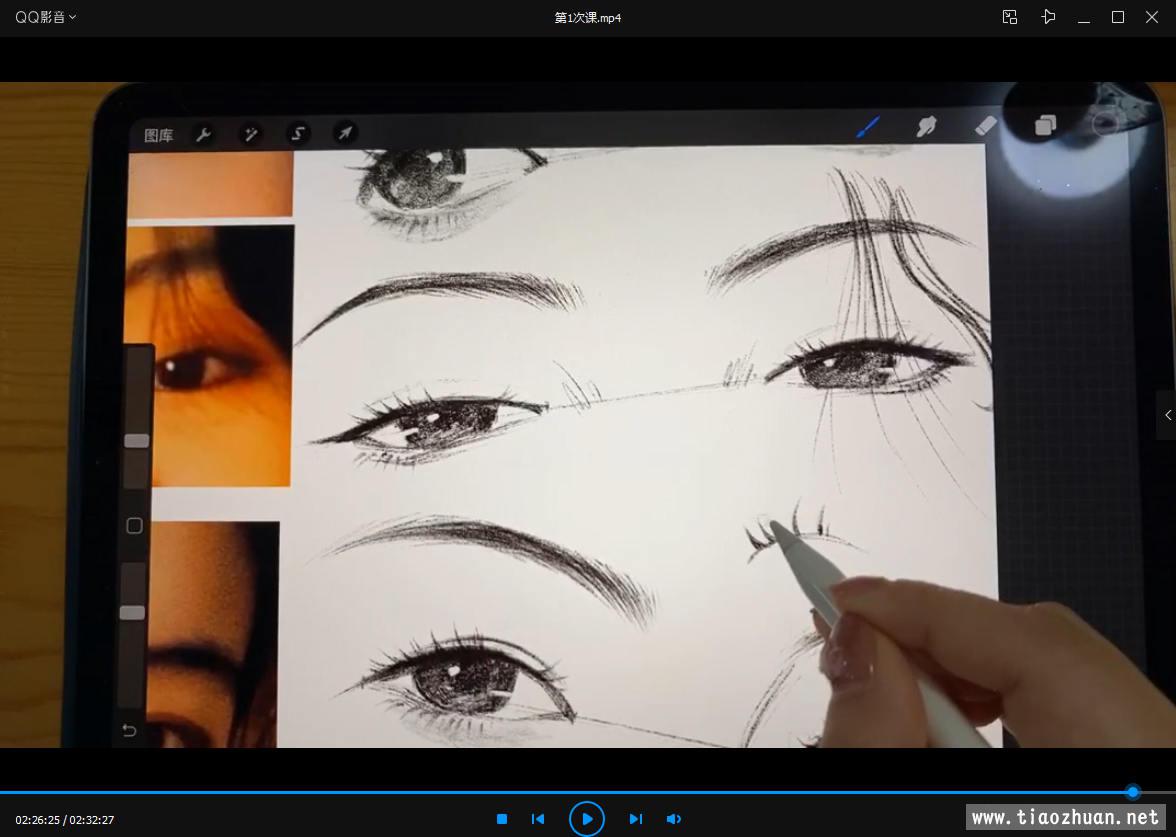1176x837 pixels.
Task: Click the eye reference photo with bangs
Action: coord(210,356)
